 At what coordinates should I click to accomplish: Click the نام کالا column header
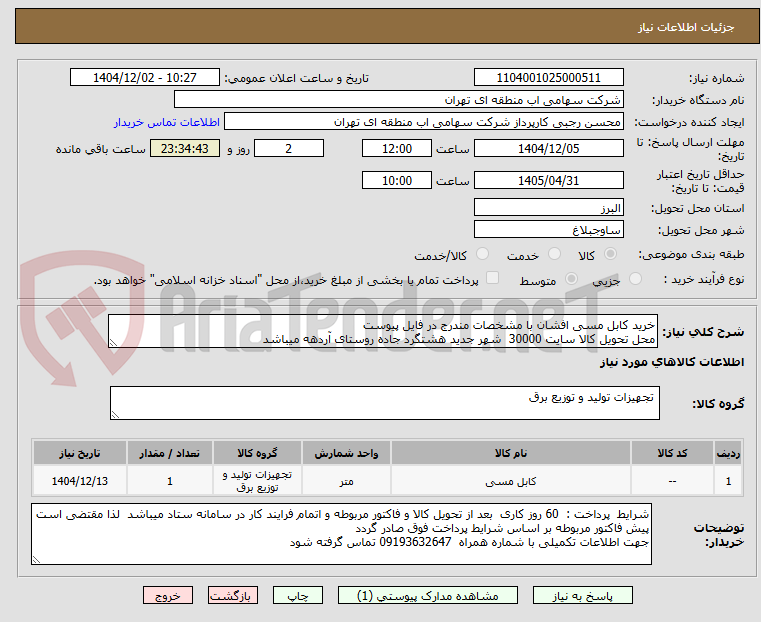tap(511, 453)
